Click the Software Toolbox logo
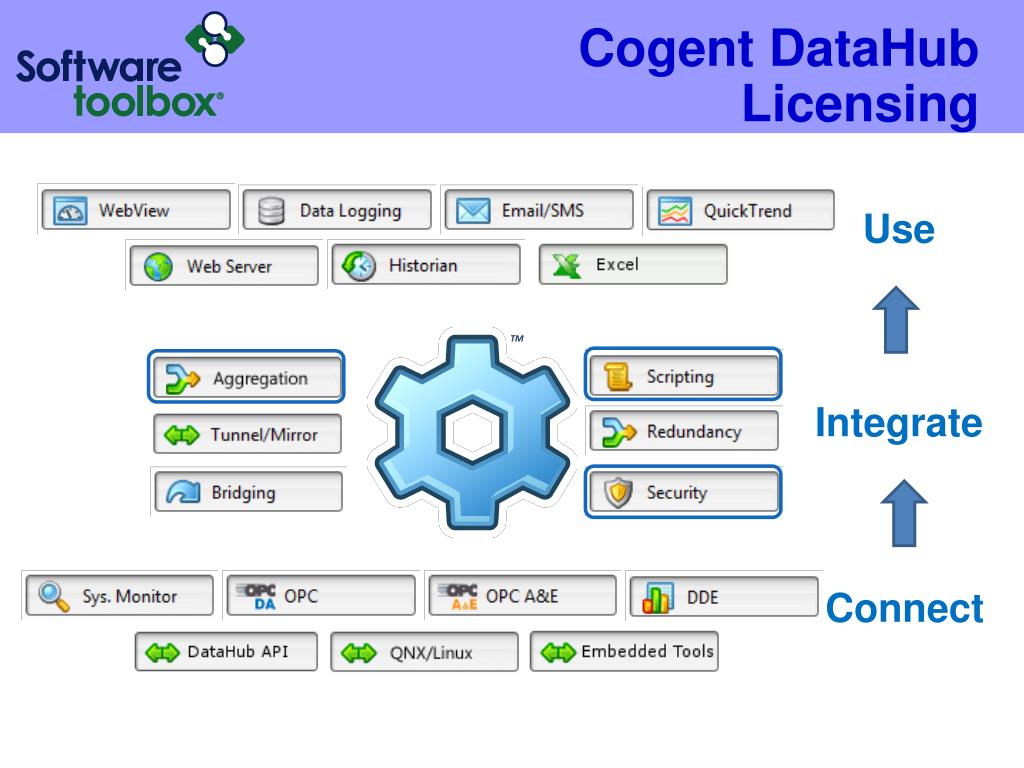This screenshot has width=1024, height=768. (130, 65)
